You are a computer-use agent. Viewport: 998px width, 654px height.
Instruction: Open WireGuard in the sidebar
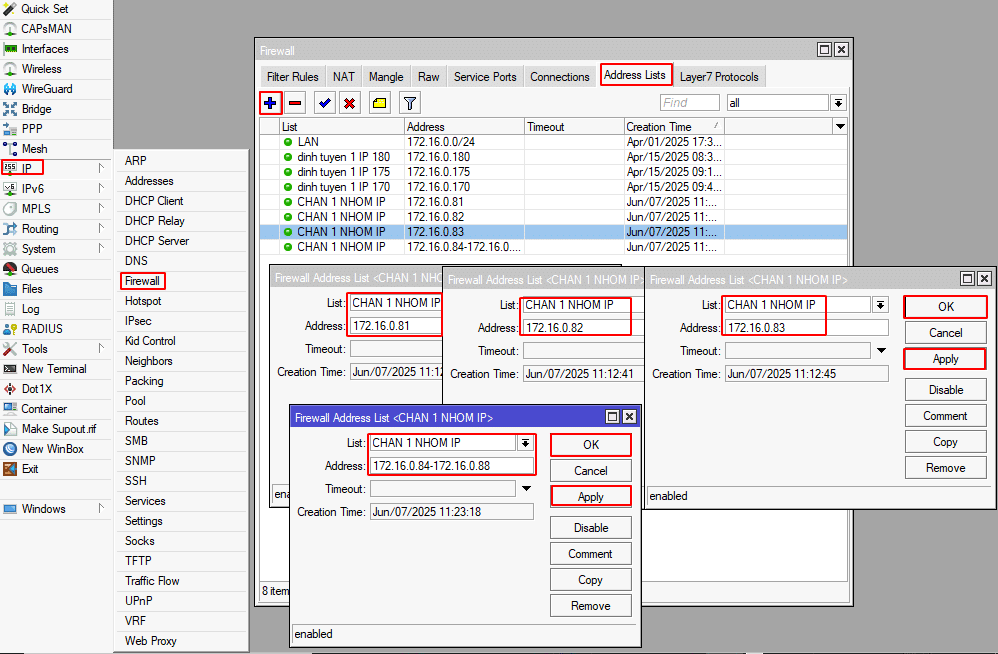pos(56,89)
